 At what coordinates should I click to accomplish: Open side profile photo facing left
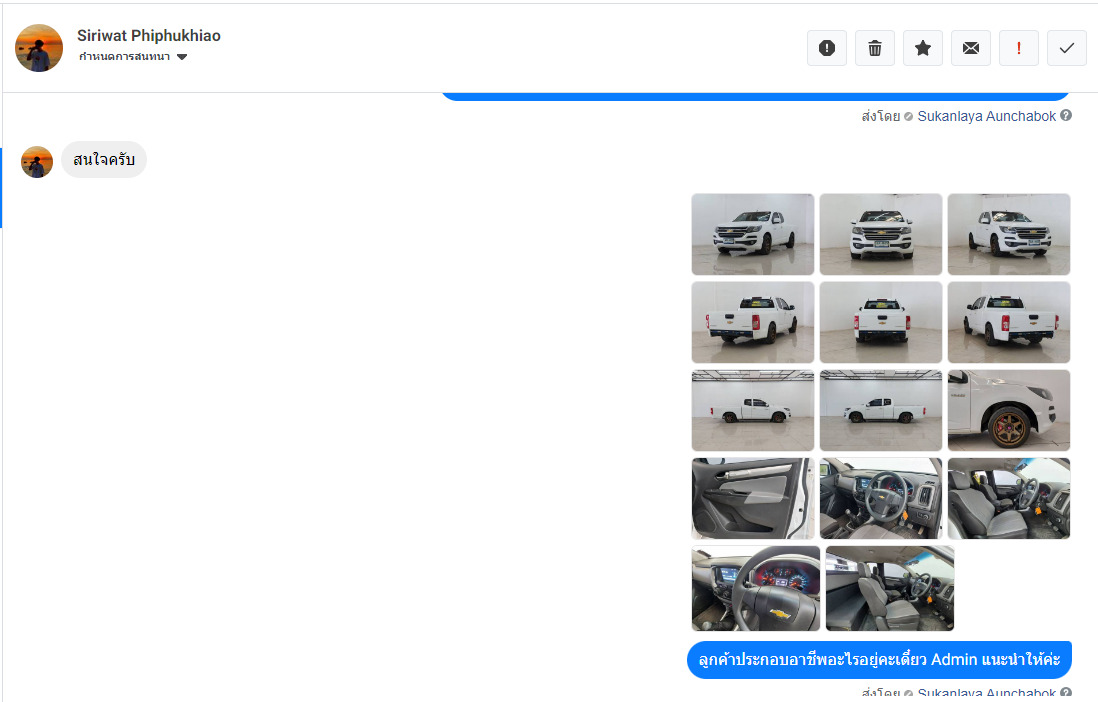pyautogui.click(x=881, y=411)
